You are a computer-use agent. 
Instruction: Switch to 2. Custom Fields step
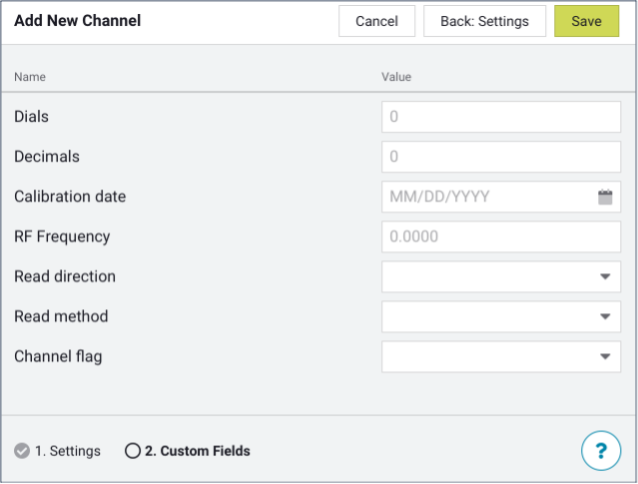point(197,451)
